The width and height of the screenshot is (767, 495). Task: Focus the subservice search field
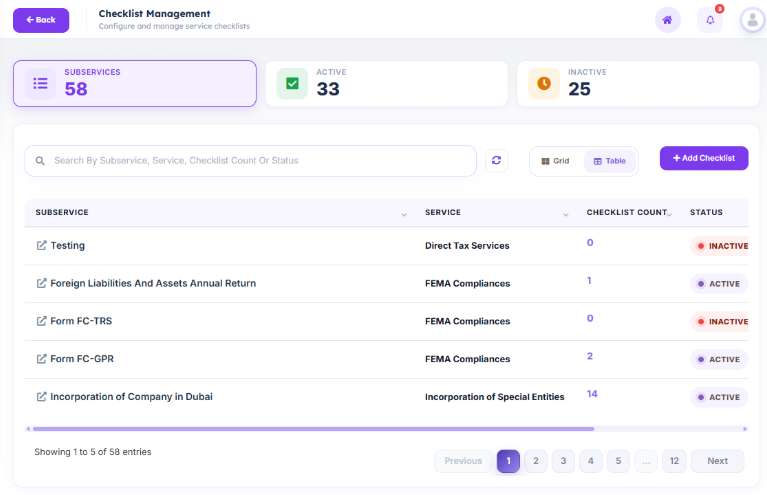click(250, 160)
